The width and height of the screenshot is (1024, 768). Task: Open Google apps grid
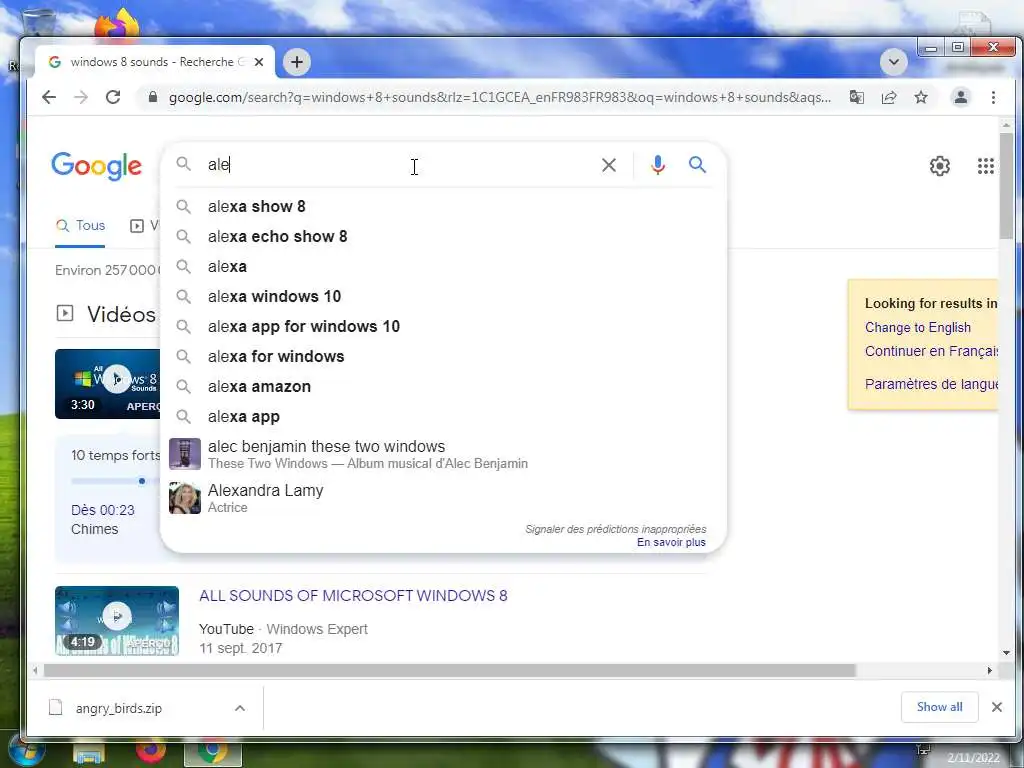(x=985, y=166)
